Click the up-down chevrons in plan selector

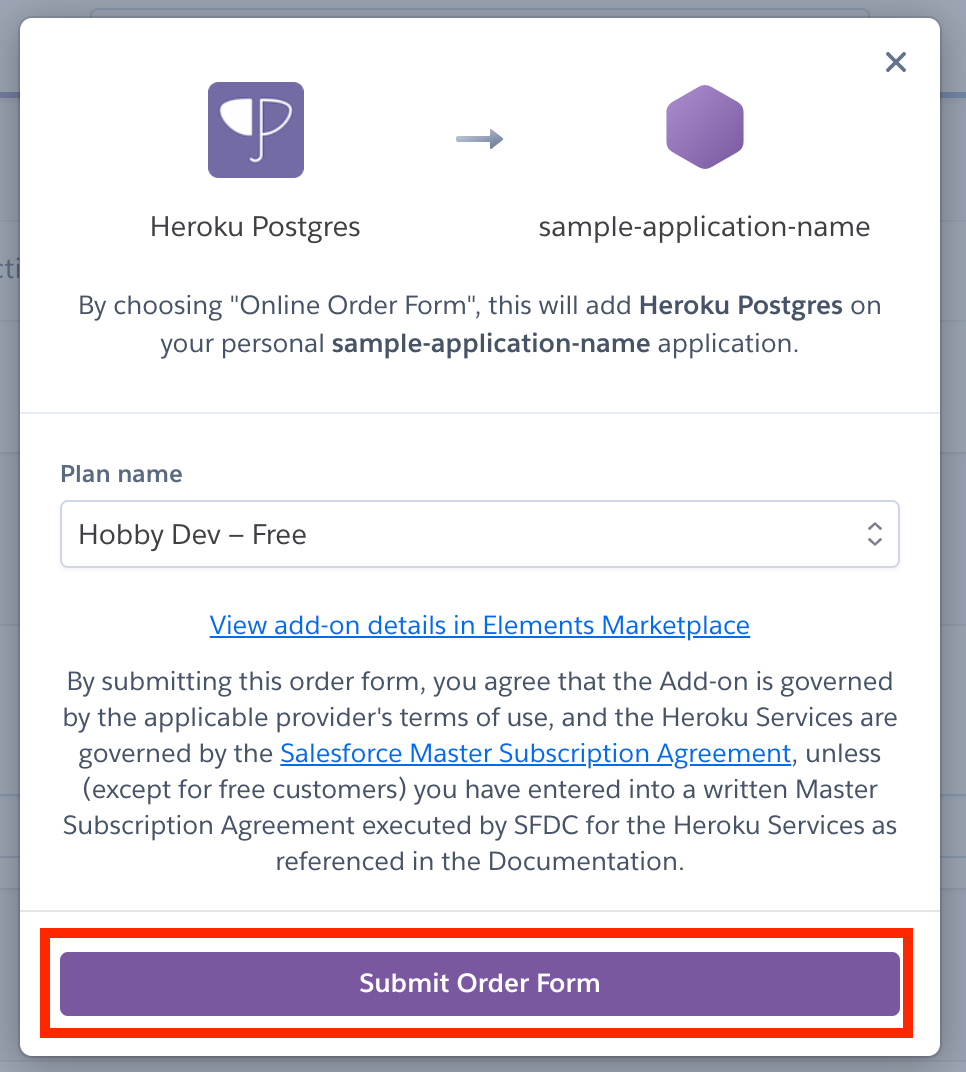(x=874, y=534)
